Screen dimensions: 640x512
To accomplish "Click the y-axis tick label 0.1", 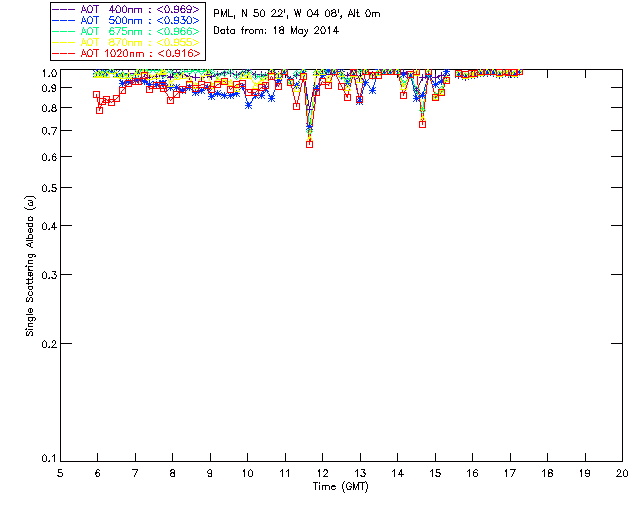I will point(49,459).
